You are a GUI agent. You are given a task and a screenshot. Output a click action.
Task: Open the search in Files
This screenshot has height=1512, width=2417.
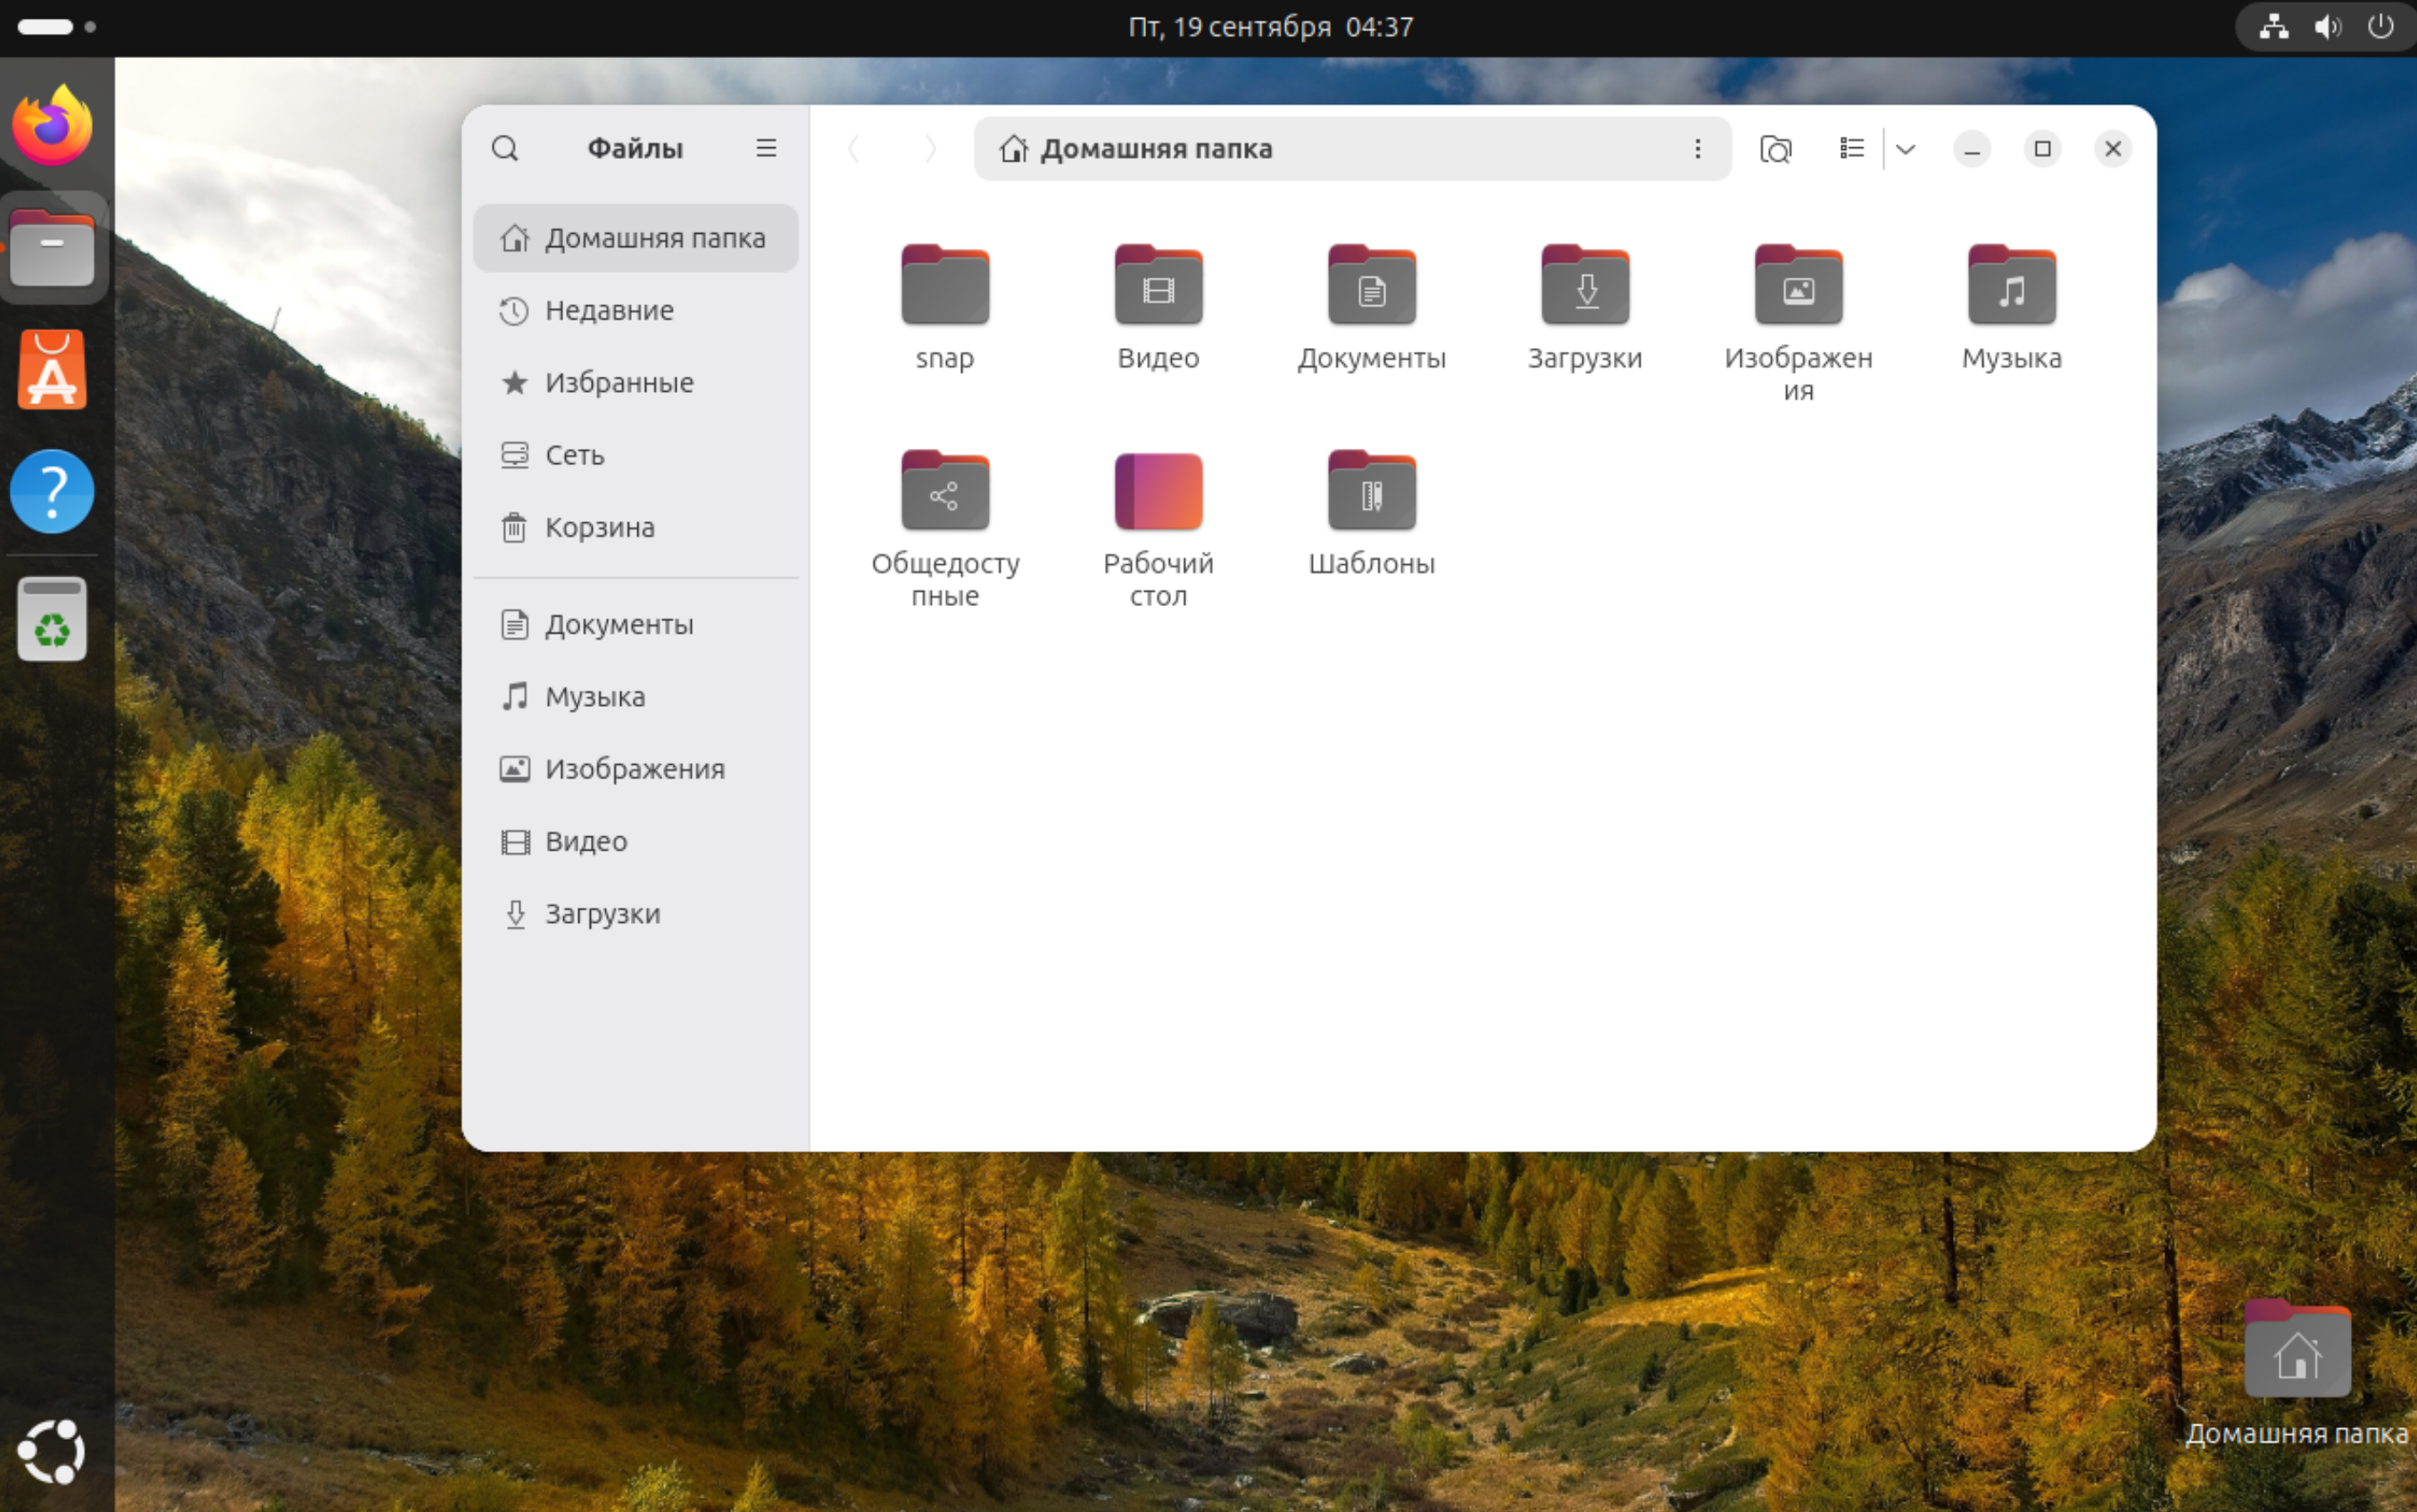click(505, 148)
